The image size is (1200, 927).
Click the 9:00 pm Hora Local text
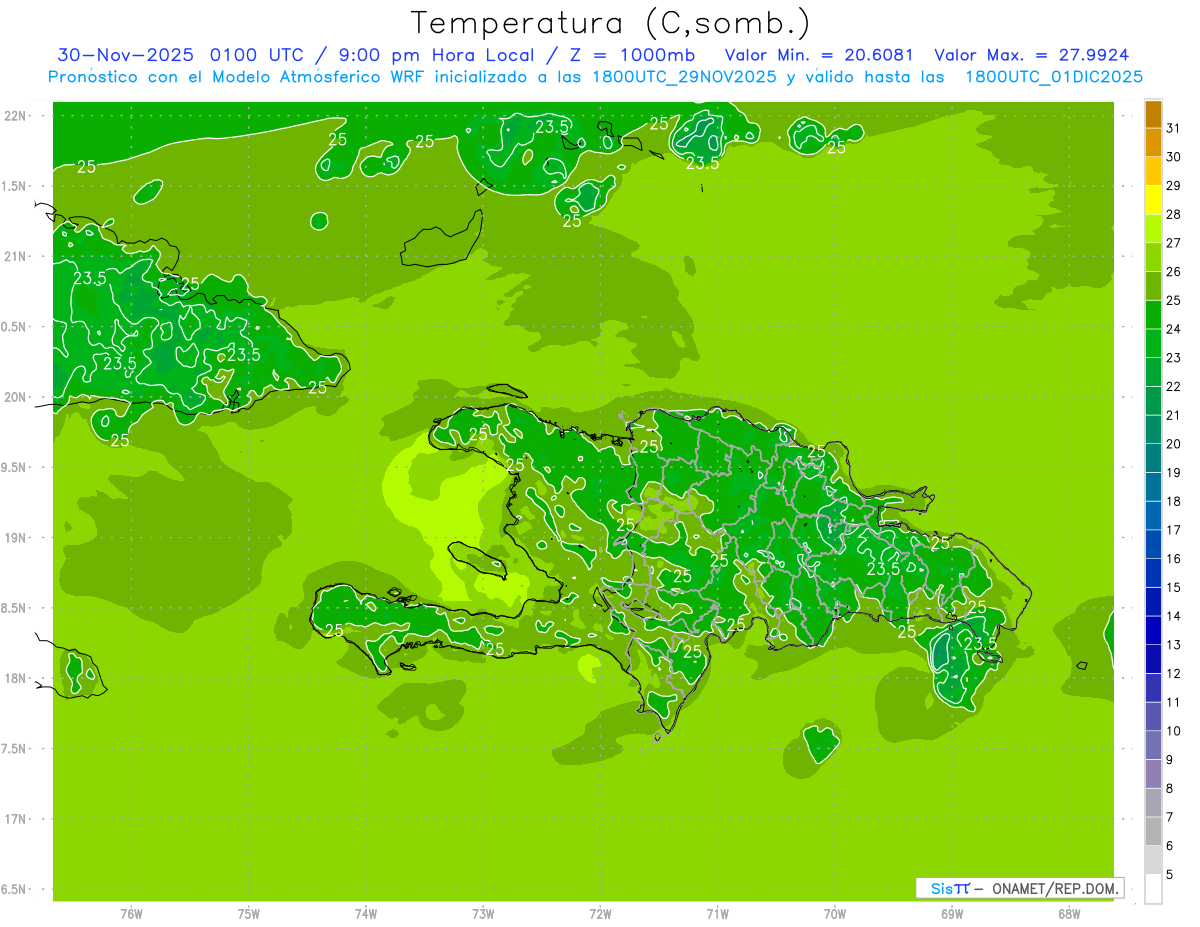(x=438, y=56)
